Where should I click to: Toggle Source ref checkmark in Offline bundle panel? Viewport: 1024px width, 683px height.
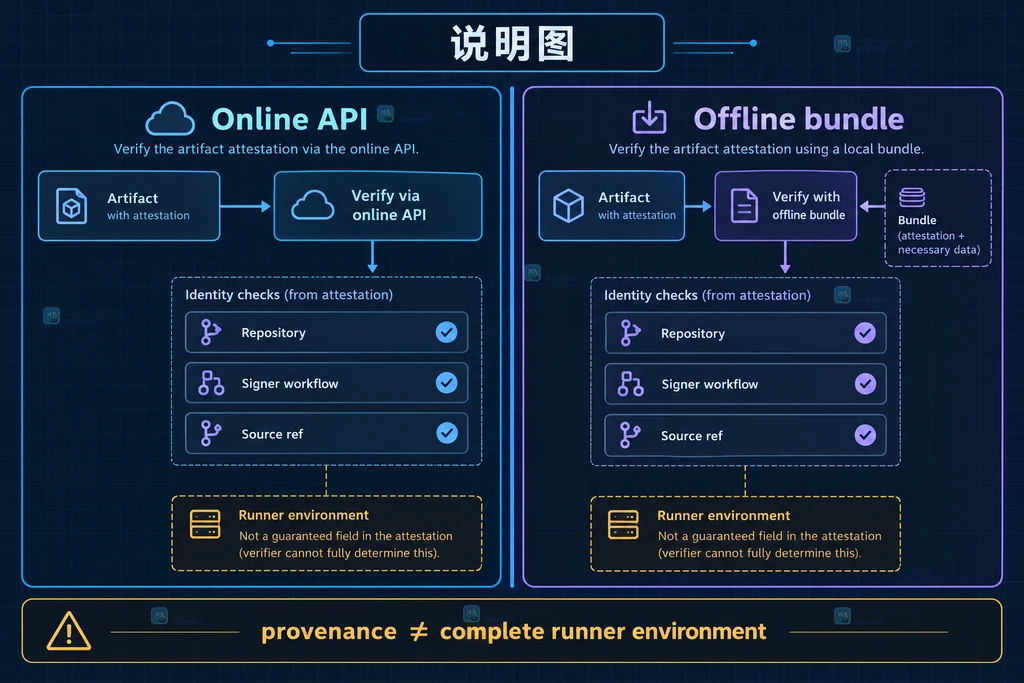865,435
